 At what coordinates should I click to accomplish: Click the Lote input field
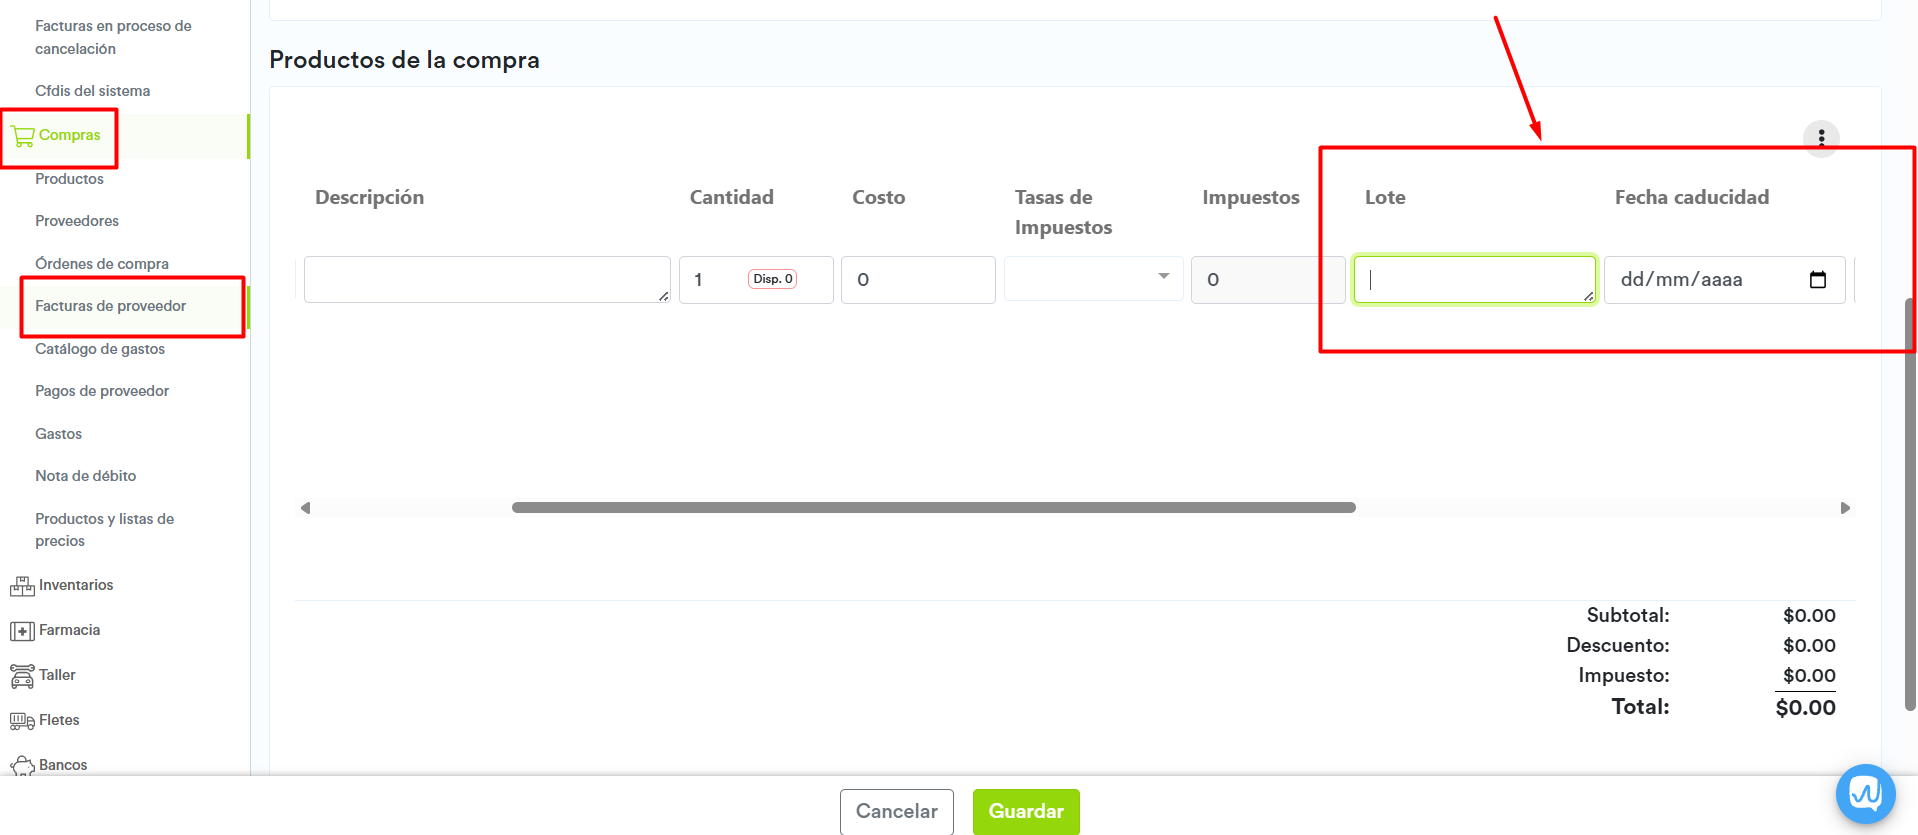point(1474,279)
